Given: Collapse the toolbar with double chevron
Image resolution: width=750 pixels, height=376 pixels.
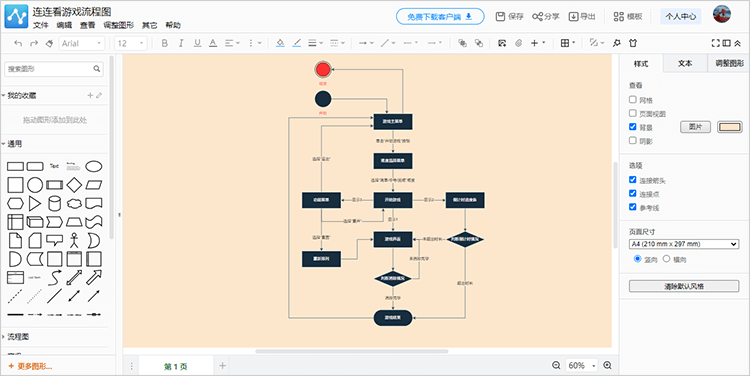Looking at the screenshot, I should point(738,43).
